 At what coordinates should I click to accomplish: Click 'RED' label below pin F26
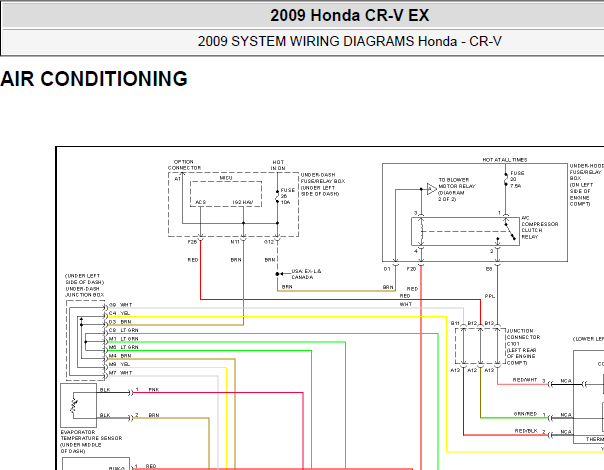(x=193, y=260)
